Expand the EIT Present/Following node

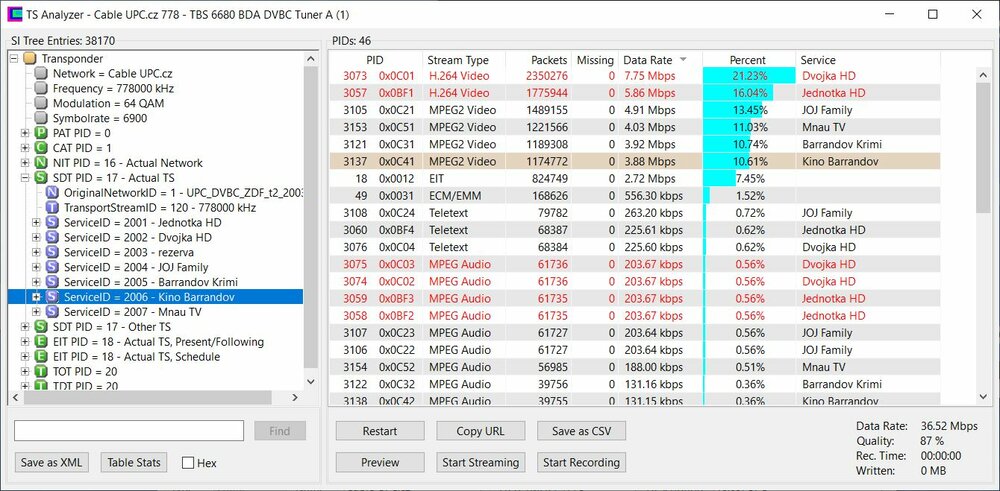tap(25, 342)
